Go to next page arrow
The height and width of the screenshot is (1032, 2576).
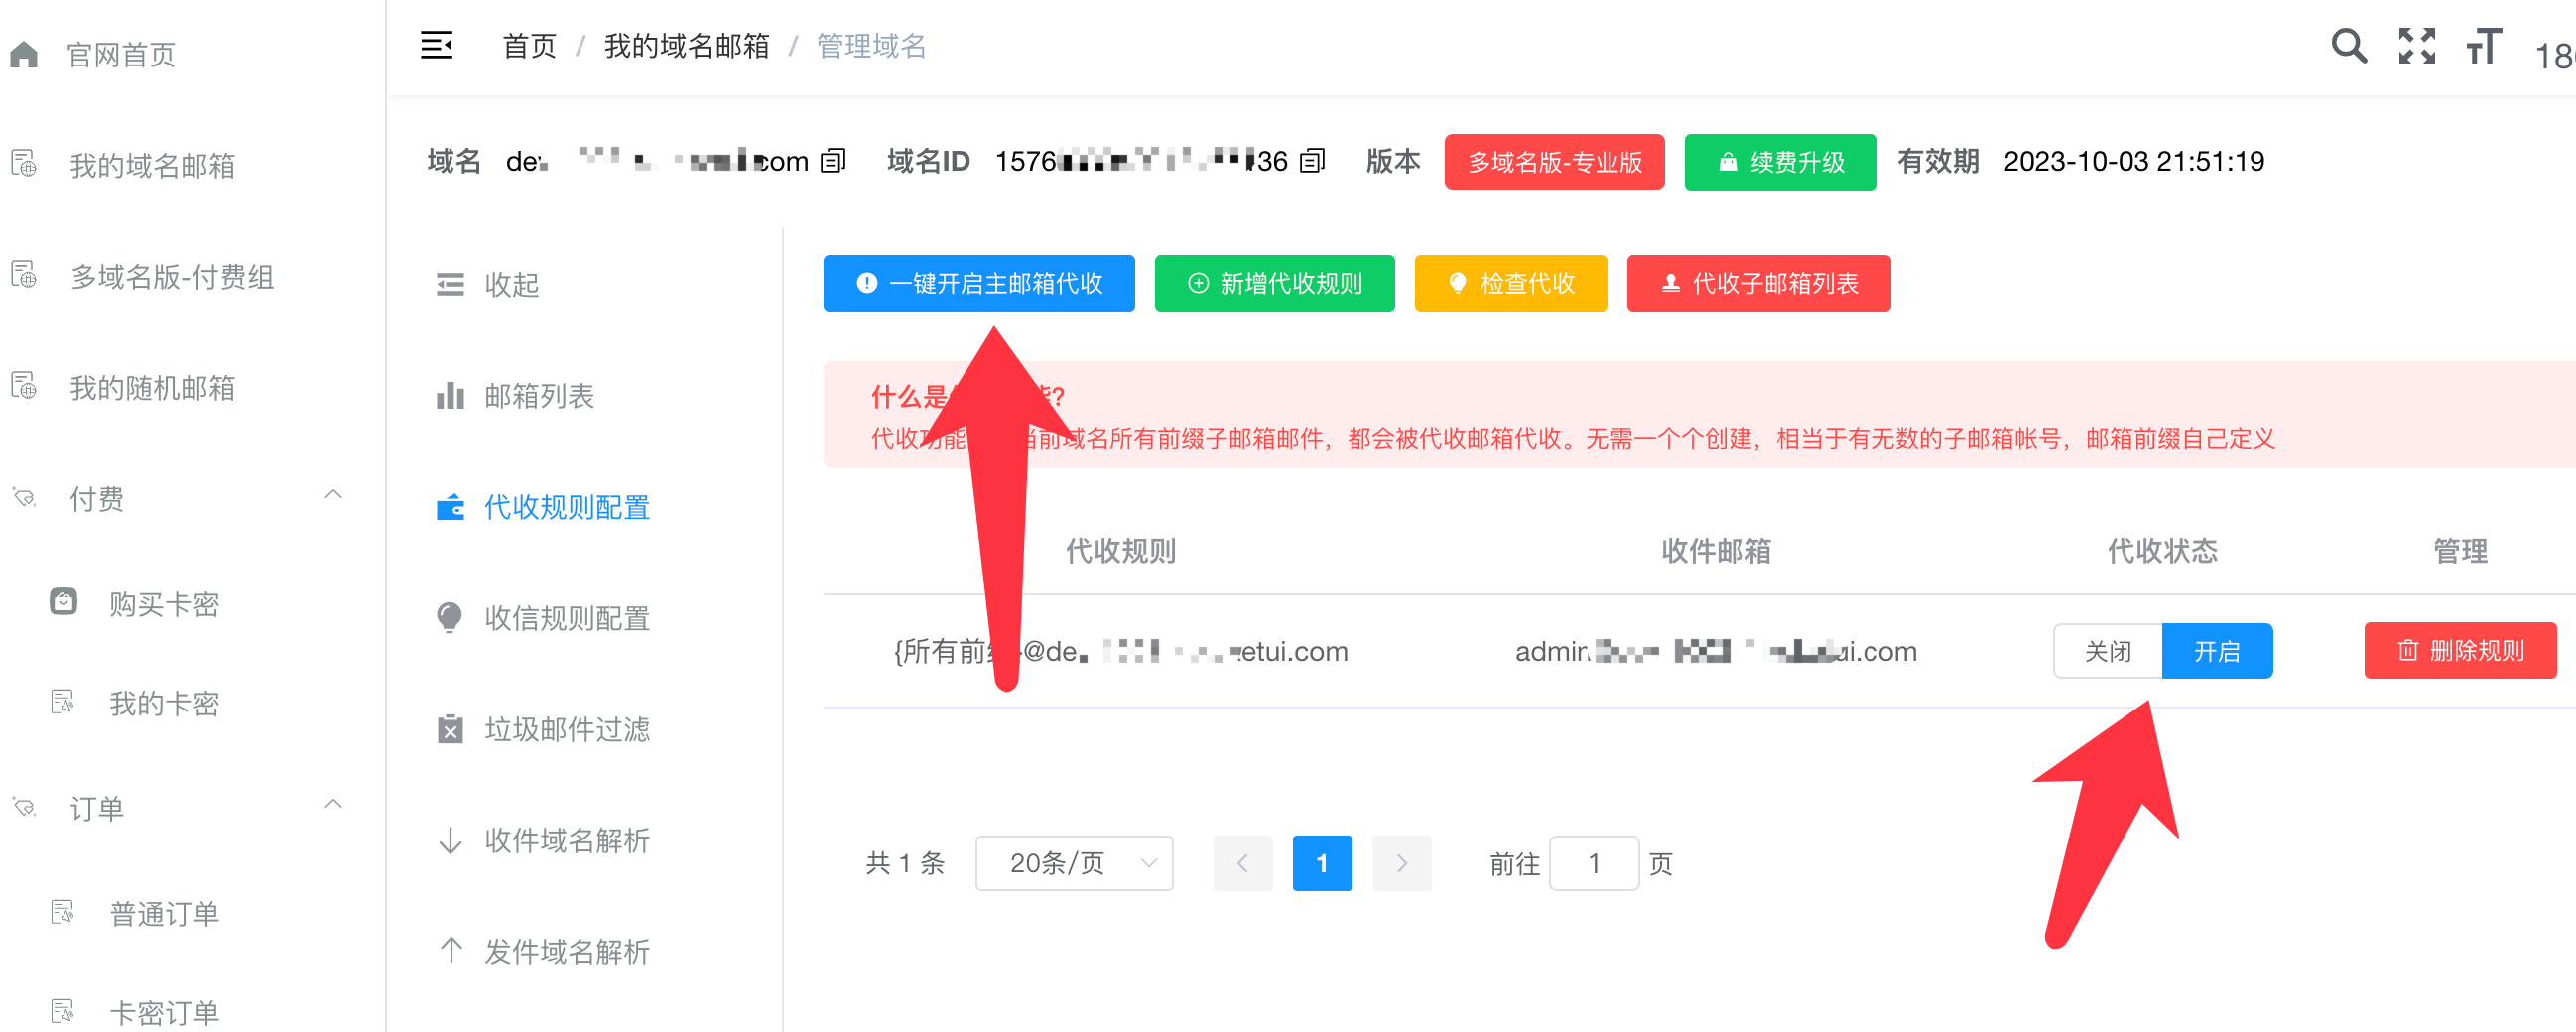click(x=1401, y=862)
